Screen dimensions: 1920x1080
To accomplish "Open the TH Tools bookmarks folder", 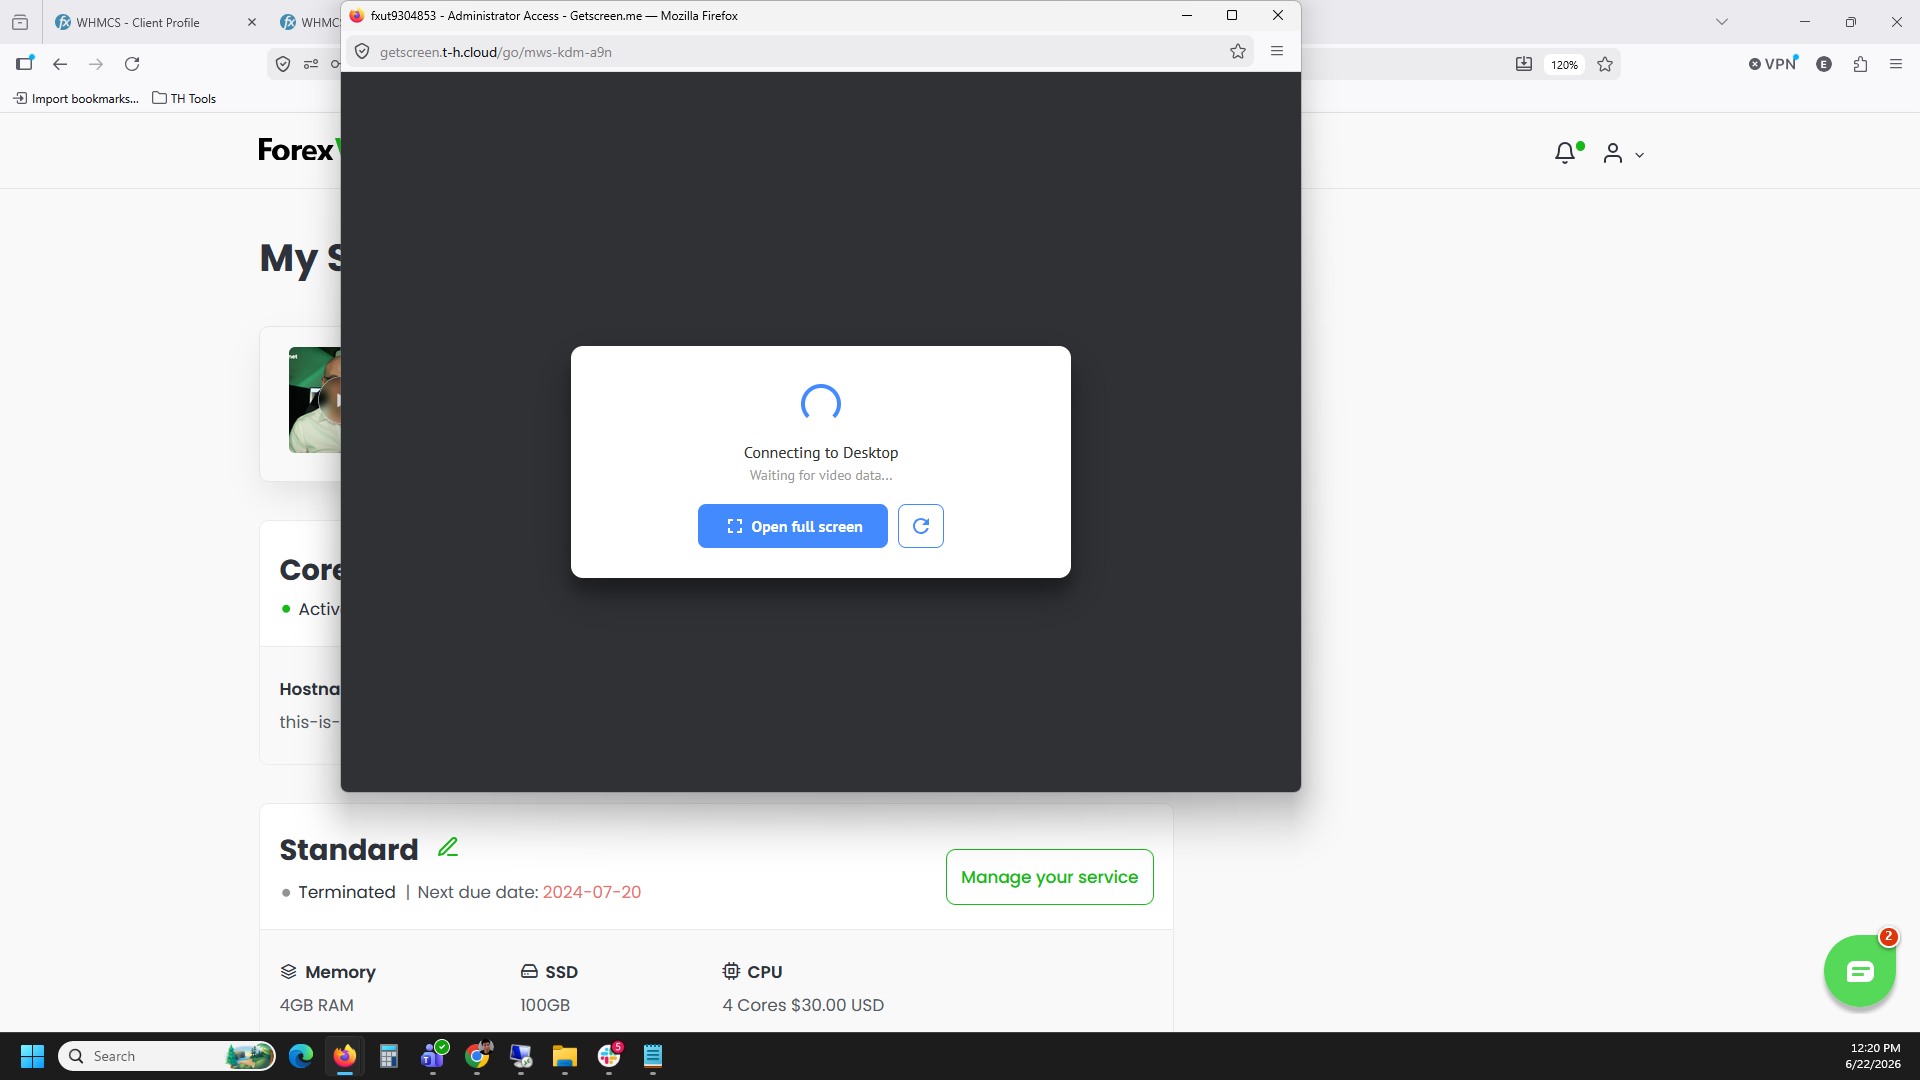I will 184,98.
